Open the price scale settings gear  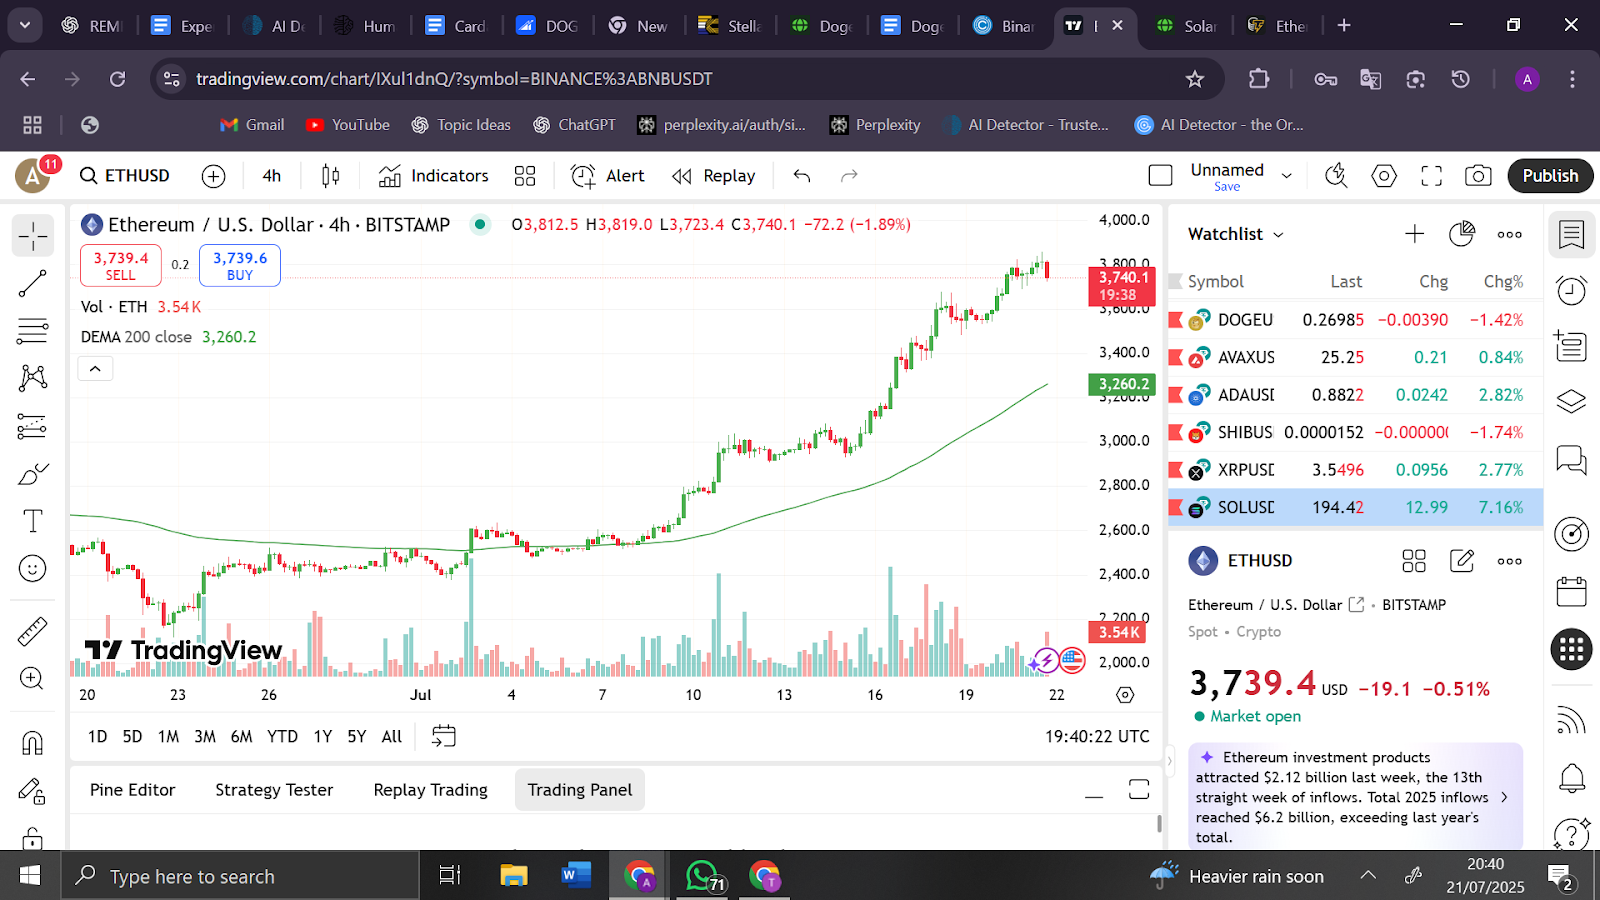click(x=1125, y=695)
